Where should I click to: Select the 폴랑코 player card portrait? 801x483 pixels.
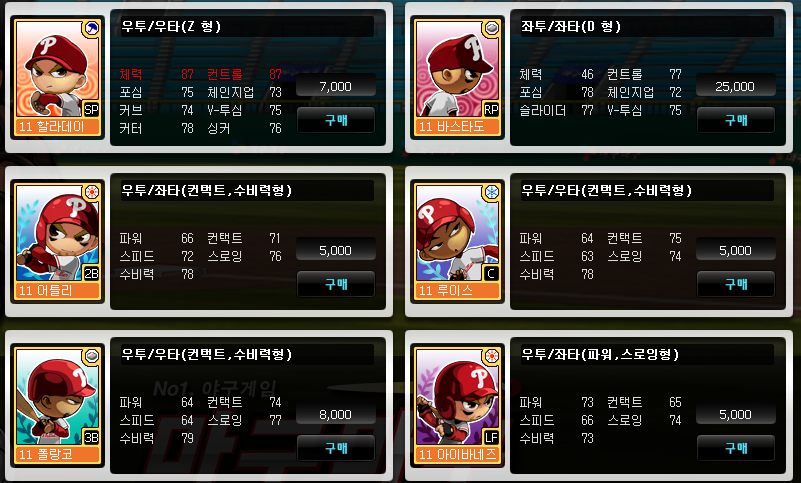pyautogui.click(x=58, y=405)
